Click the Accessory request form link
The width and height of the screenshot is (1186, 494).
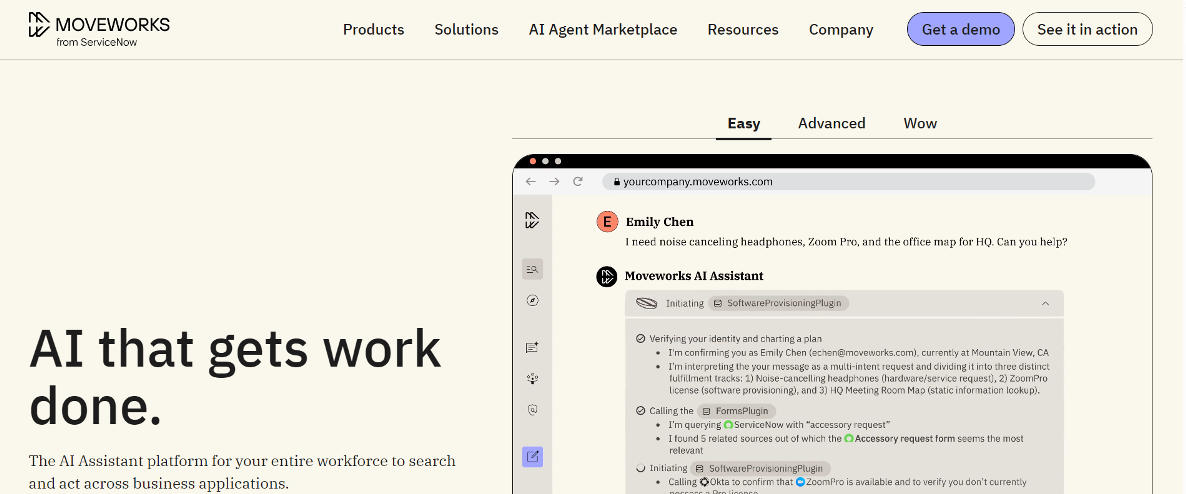(905, 438)
